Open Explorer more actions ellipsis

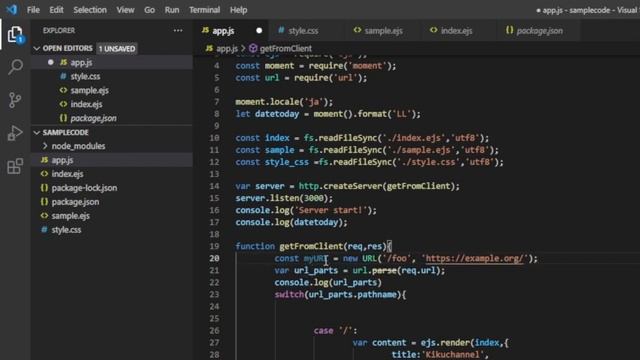pyautogui.click(x=178, y=31)
